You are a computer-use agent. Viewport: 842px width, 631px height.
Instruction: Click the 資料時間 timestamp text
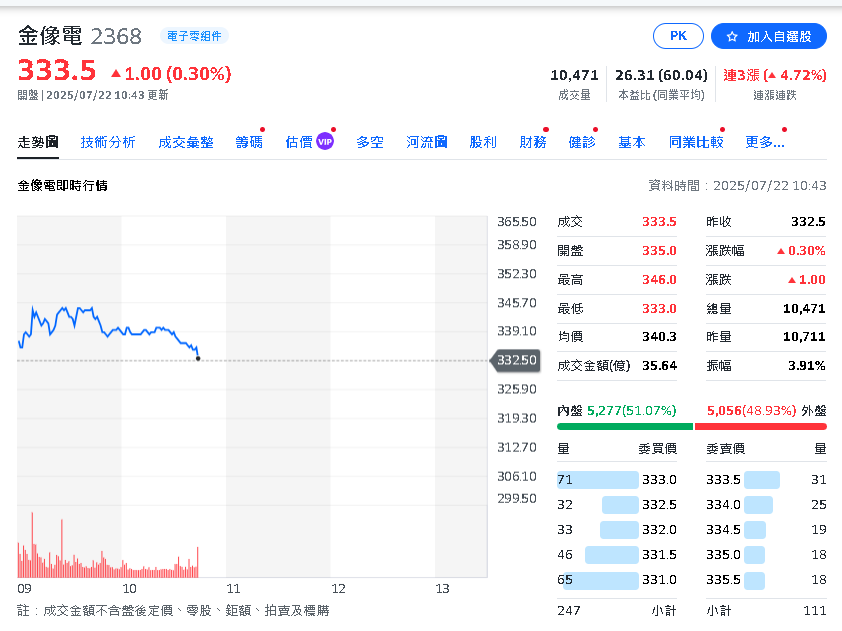737,186
